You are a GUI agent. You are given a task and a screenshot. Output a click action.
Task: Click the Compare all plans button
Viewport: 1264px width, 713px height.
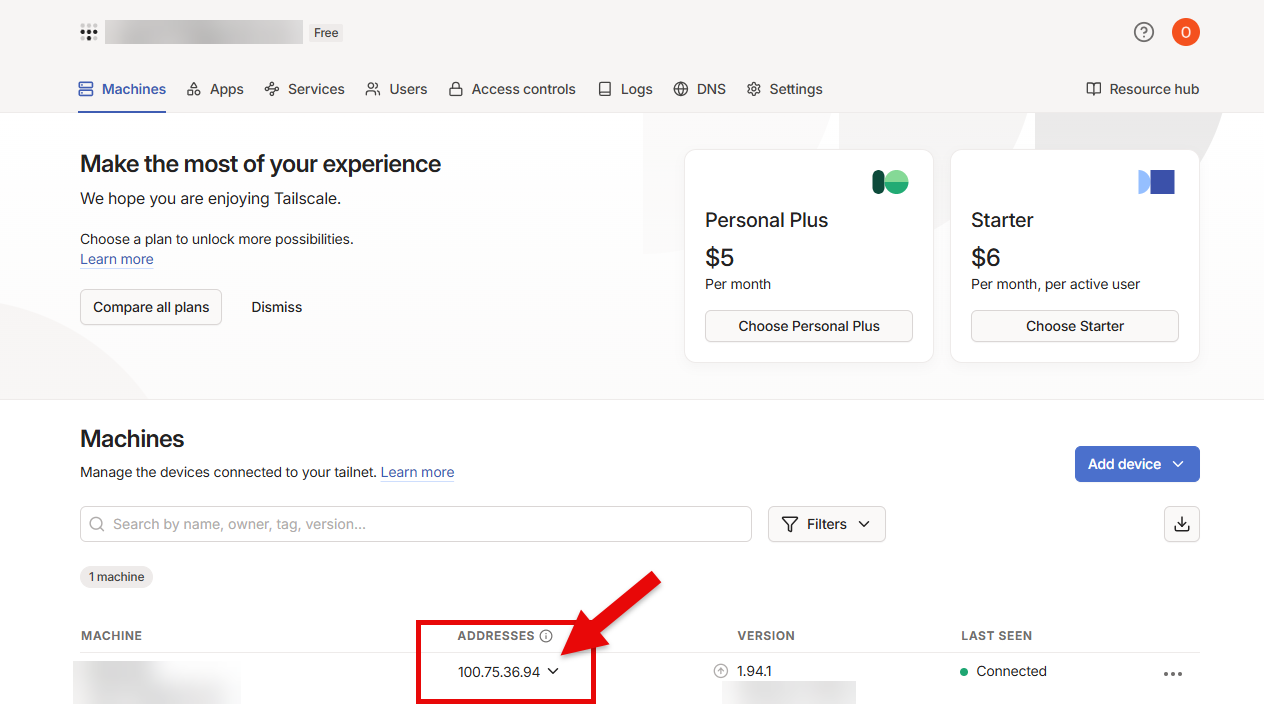(x=151, y=307)
